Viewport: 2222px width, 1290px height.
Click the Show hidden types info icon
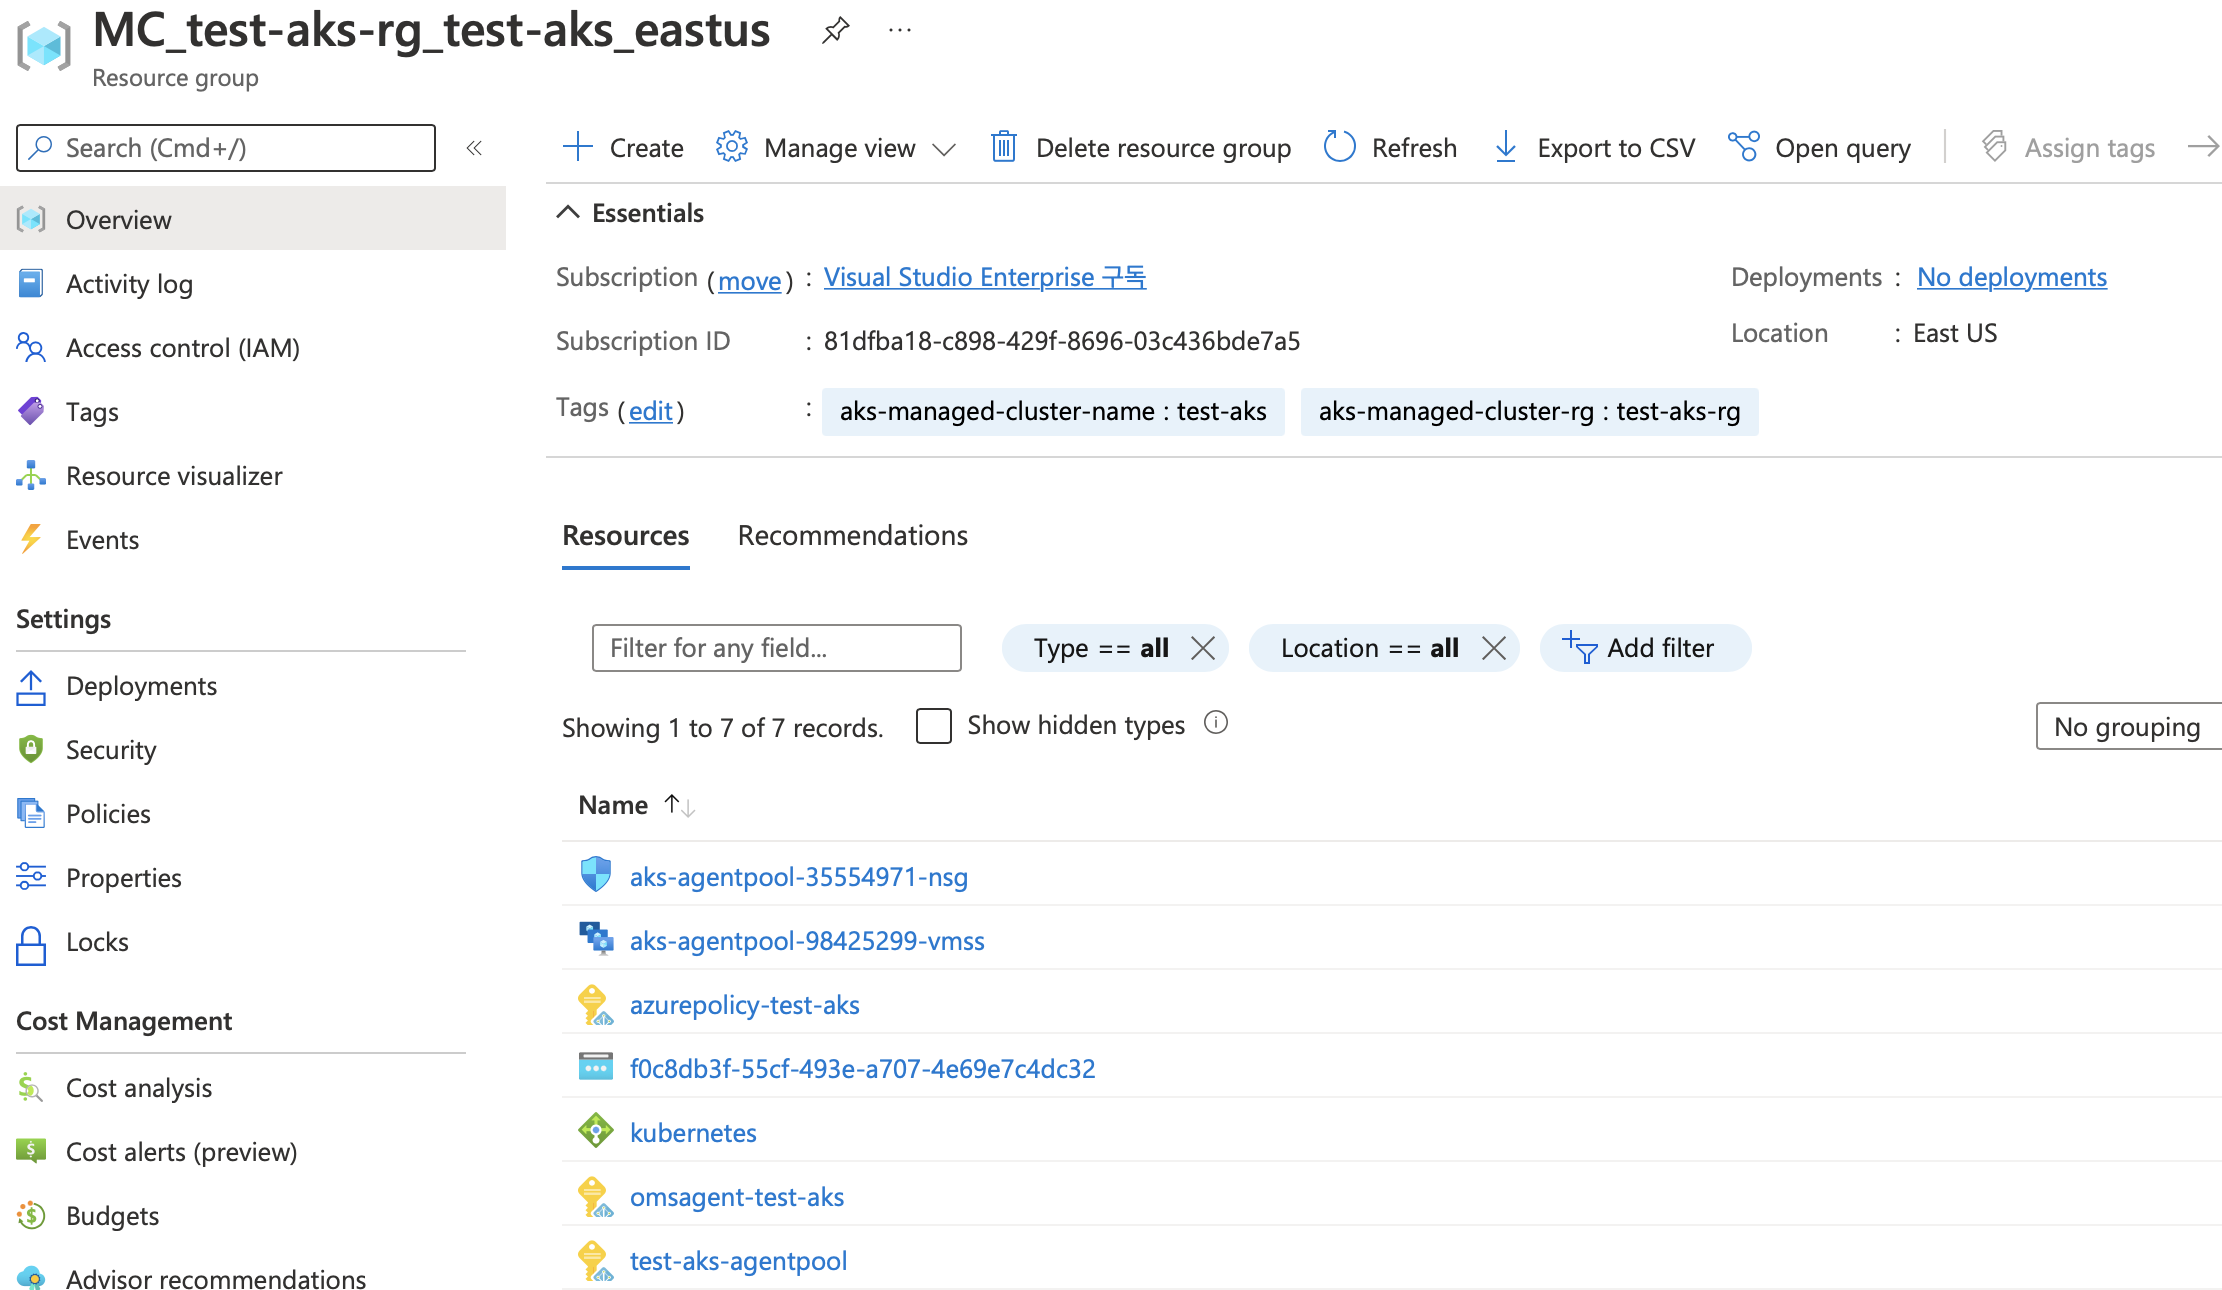click(1216, 723)
